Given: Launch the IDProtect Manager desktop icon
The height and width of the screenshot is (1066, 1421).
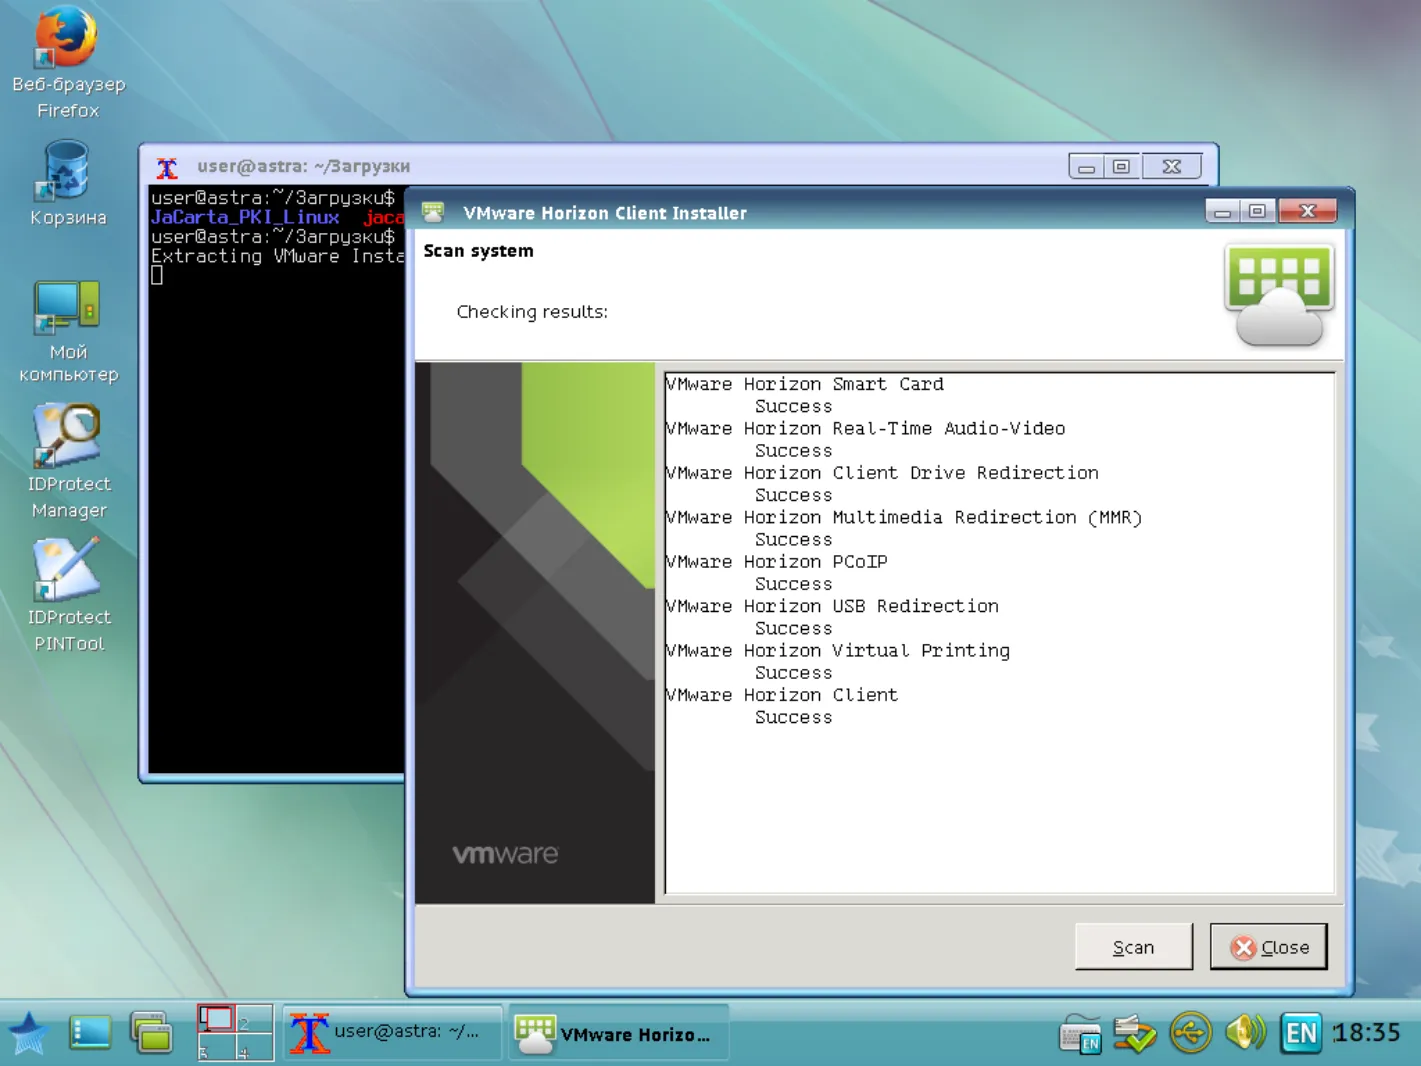Looking at the screenshot, I should pyautogui.click(x=67, y=462).
